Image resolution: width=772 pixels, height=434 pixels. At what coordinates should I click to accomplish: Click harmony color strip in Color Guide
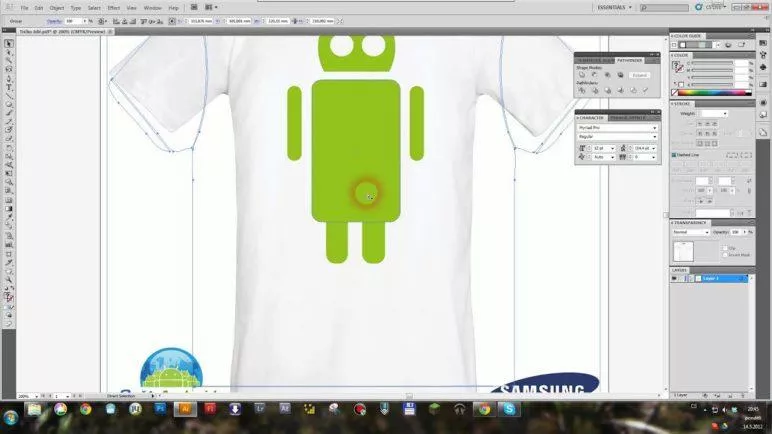pos(697,45)
